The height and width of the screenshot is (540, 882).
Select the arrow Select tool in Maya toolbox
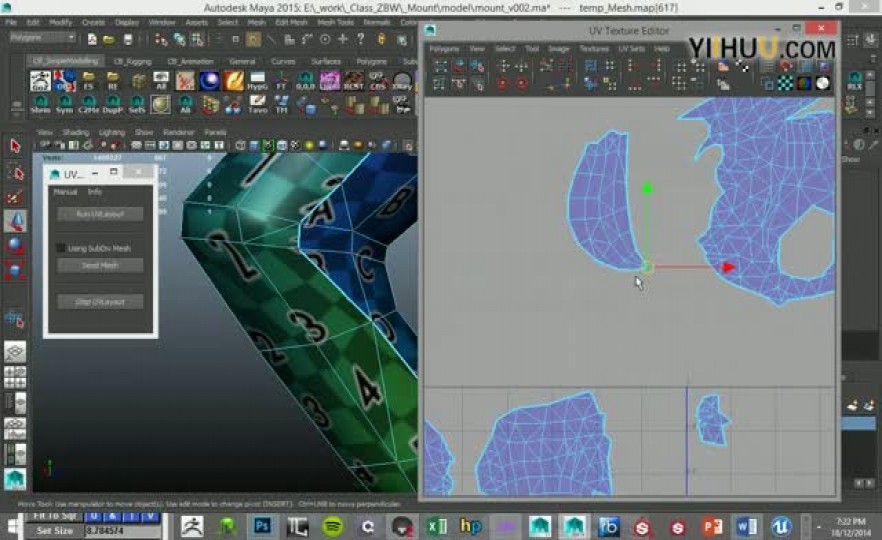pyautogui.click(x=15, y=146)
